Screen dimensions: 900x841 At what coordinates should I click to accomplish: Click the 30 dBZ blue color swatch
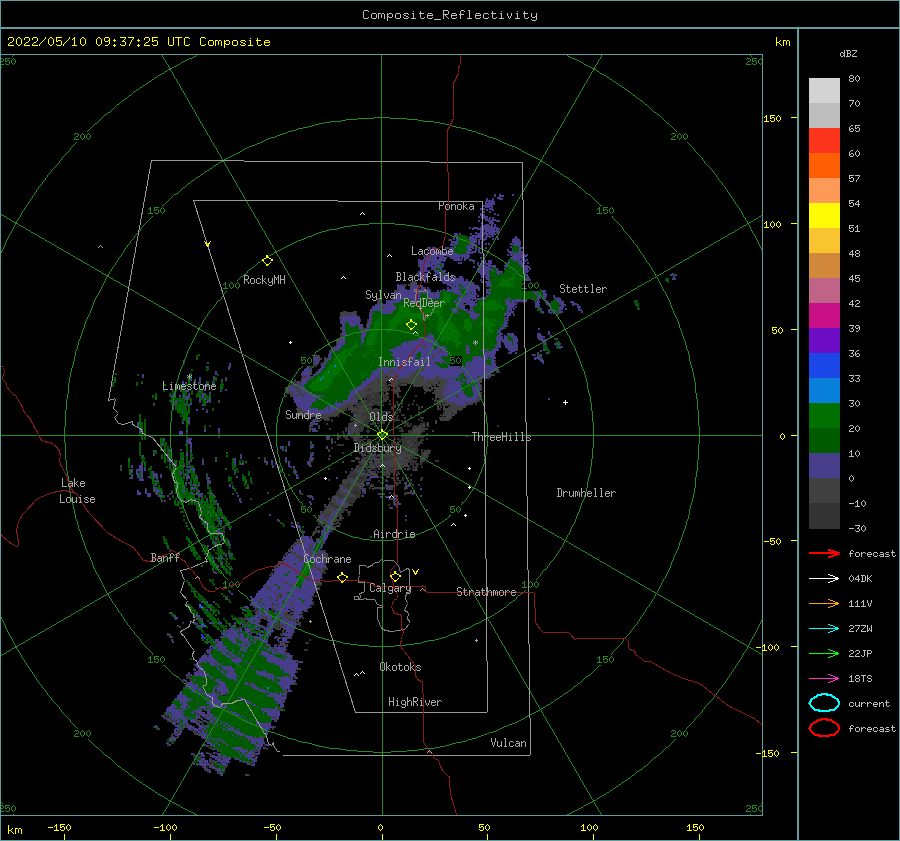(824, 391)
